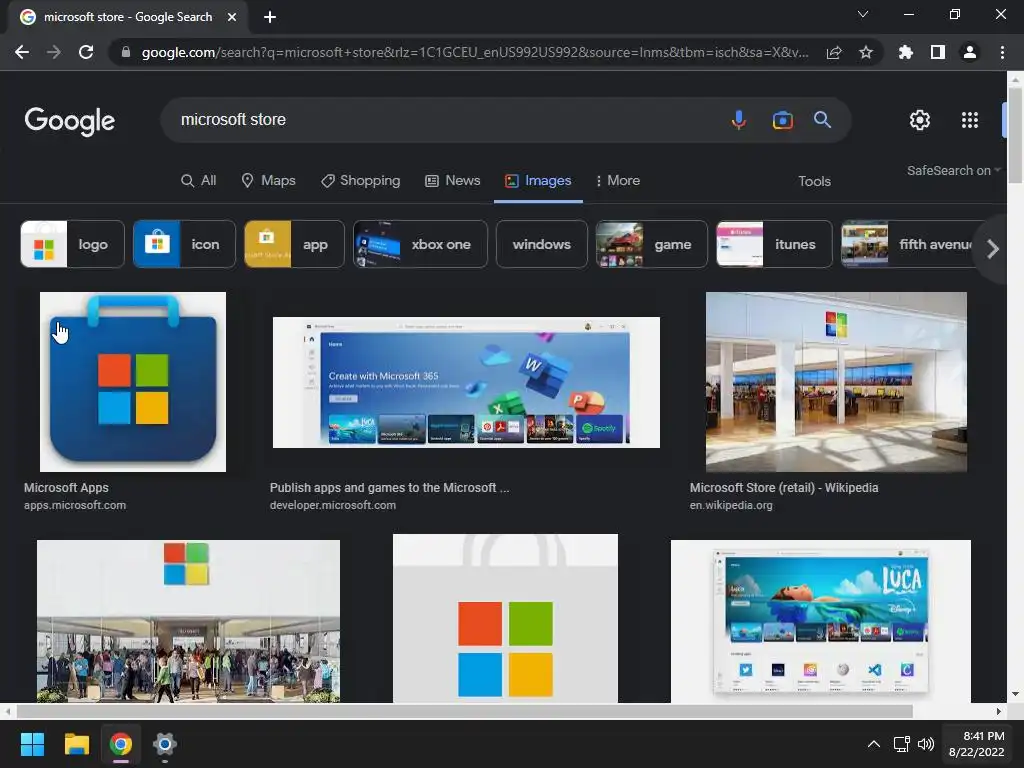Search by image with Google Lens
1024x768 pixels.
(782, 120)
